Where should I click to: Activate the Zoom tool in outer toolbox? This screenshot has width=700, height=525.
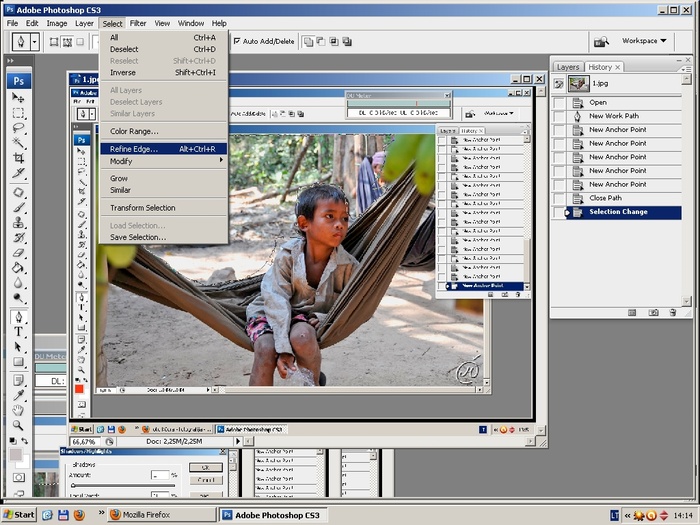pyautogui.click(x=18, y=424)
